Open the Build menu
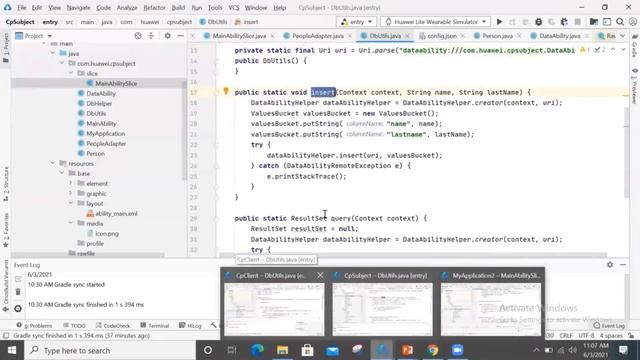Image resolution: width=640 pixels, height=360 pixels. [x=178, y=7]
